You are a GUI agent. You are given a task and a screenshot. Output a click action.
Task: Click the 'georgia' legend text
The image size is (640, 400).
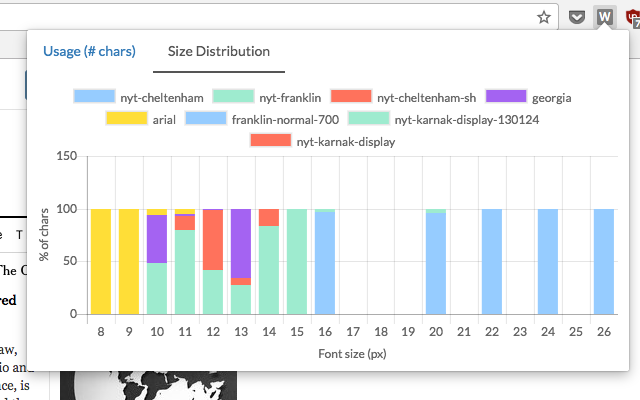[x=551, y=98]
